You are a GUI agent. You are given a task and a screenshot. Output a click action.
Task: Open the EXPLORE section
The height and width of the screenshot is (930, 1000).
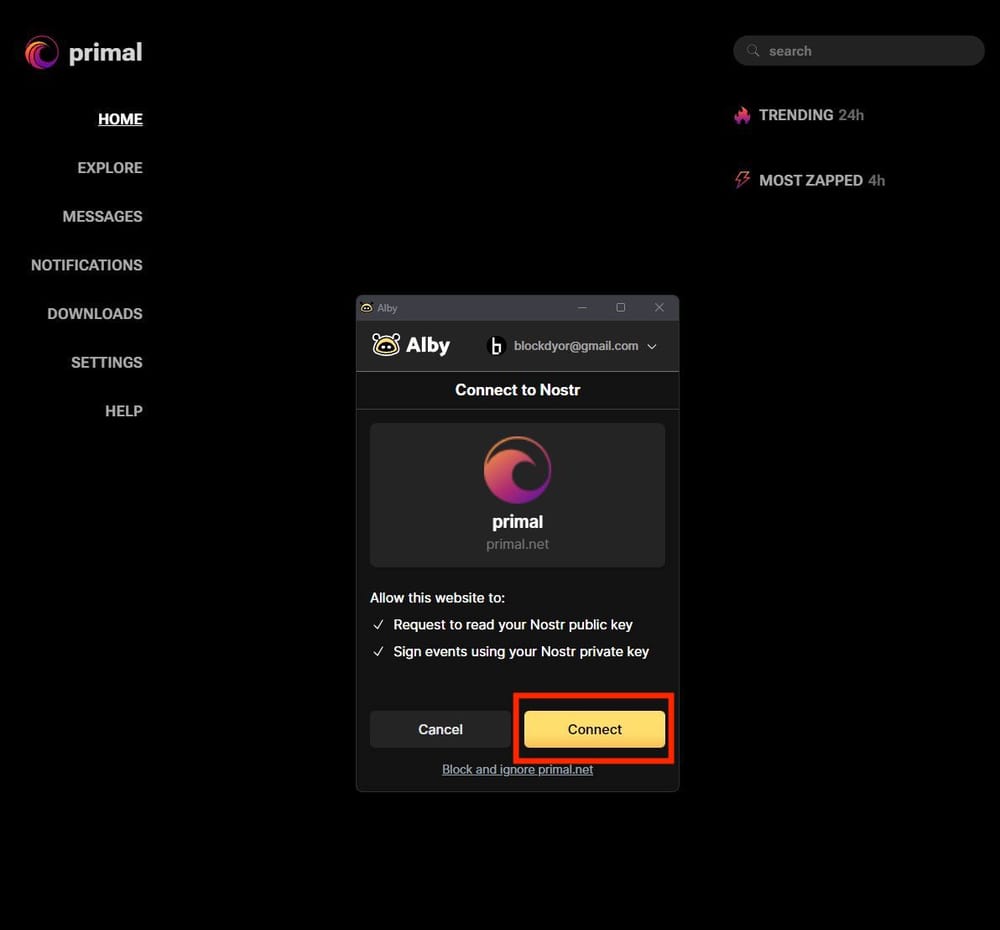tap(110, 167)
